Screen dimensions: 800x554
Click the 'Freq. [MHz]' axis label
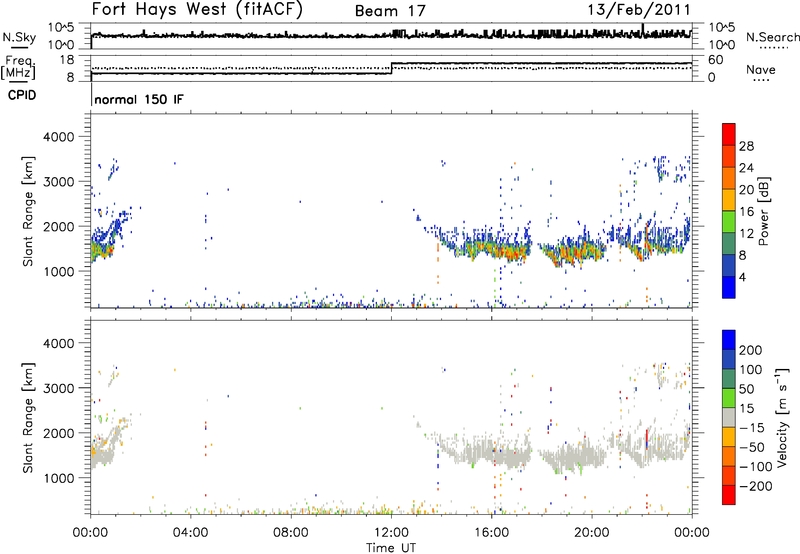pyautogui.click(x=18, y=68)
